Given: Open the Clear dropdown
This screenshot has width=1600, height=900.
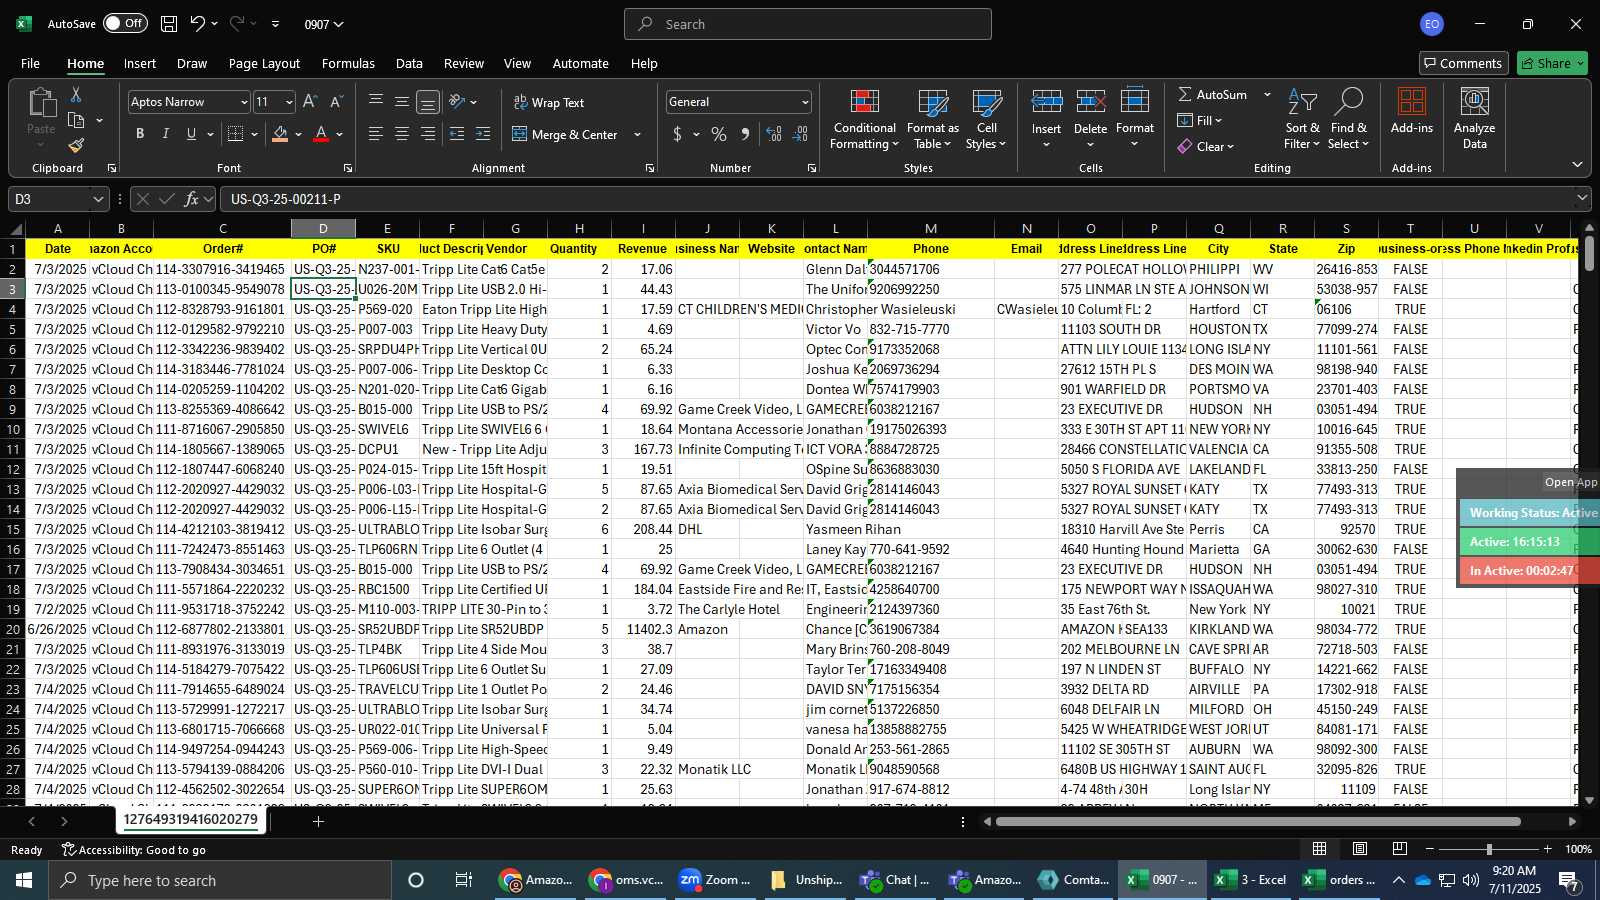Looking at the screenshot, I should coord(1206,146).
